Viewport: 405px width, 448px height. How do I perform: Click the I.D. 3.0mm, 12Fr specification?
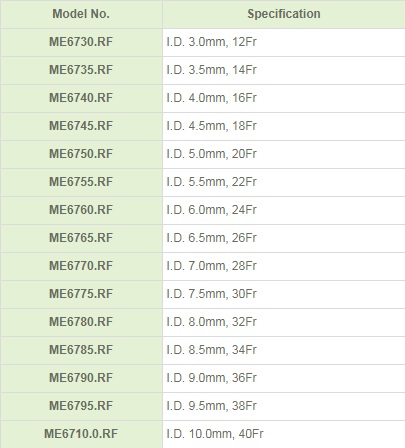point(211,42)
